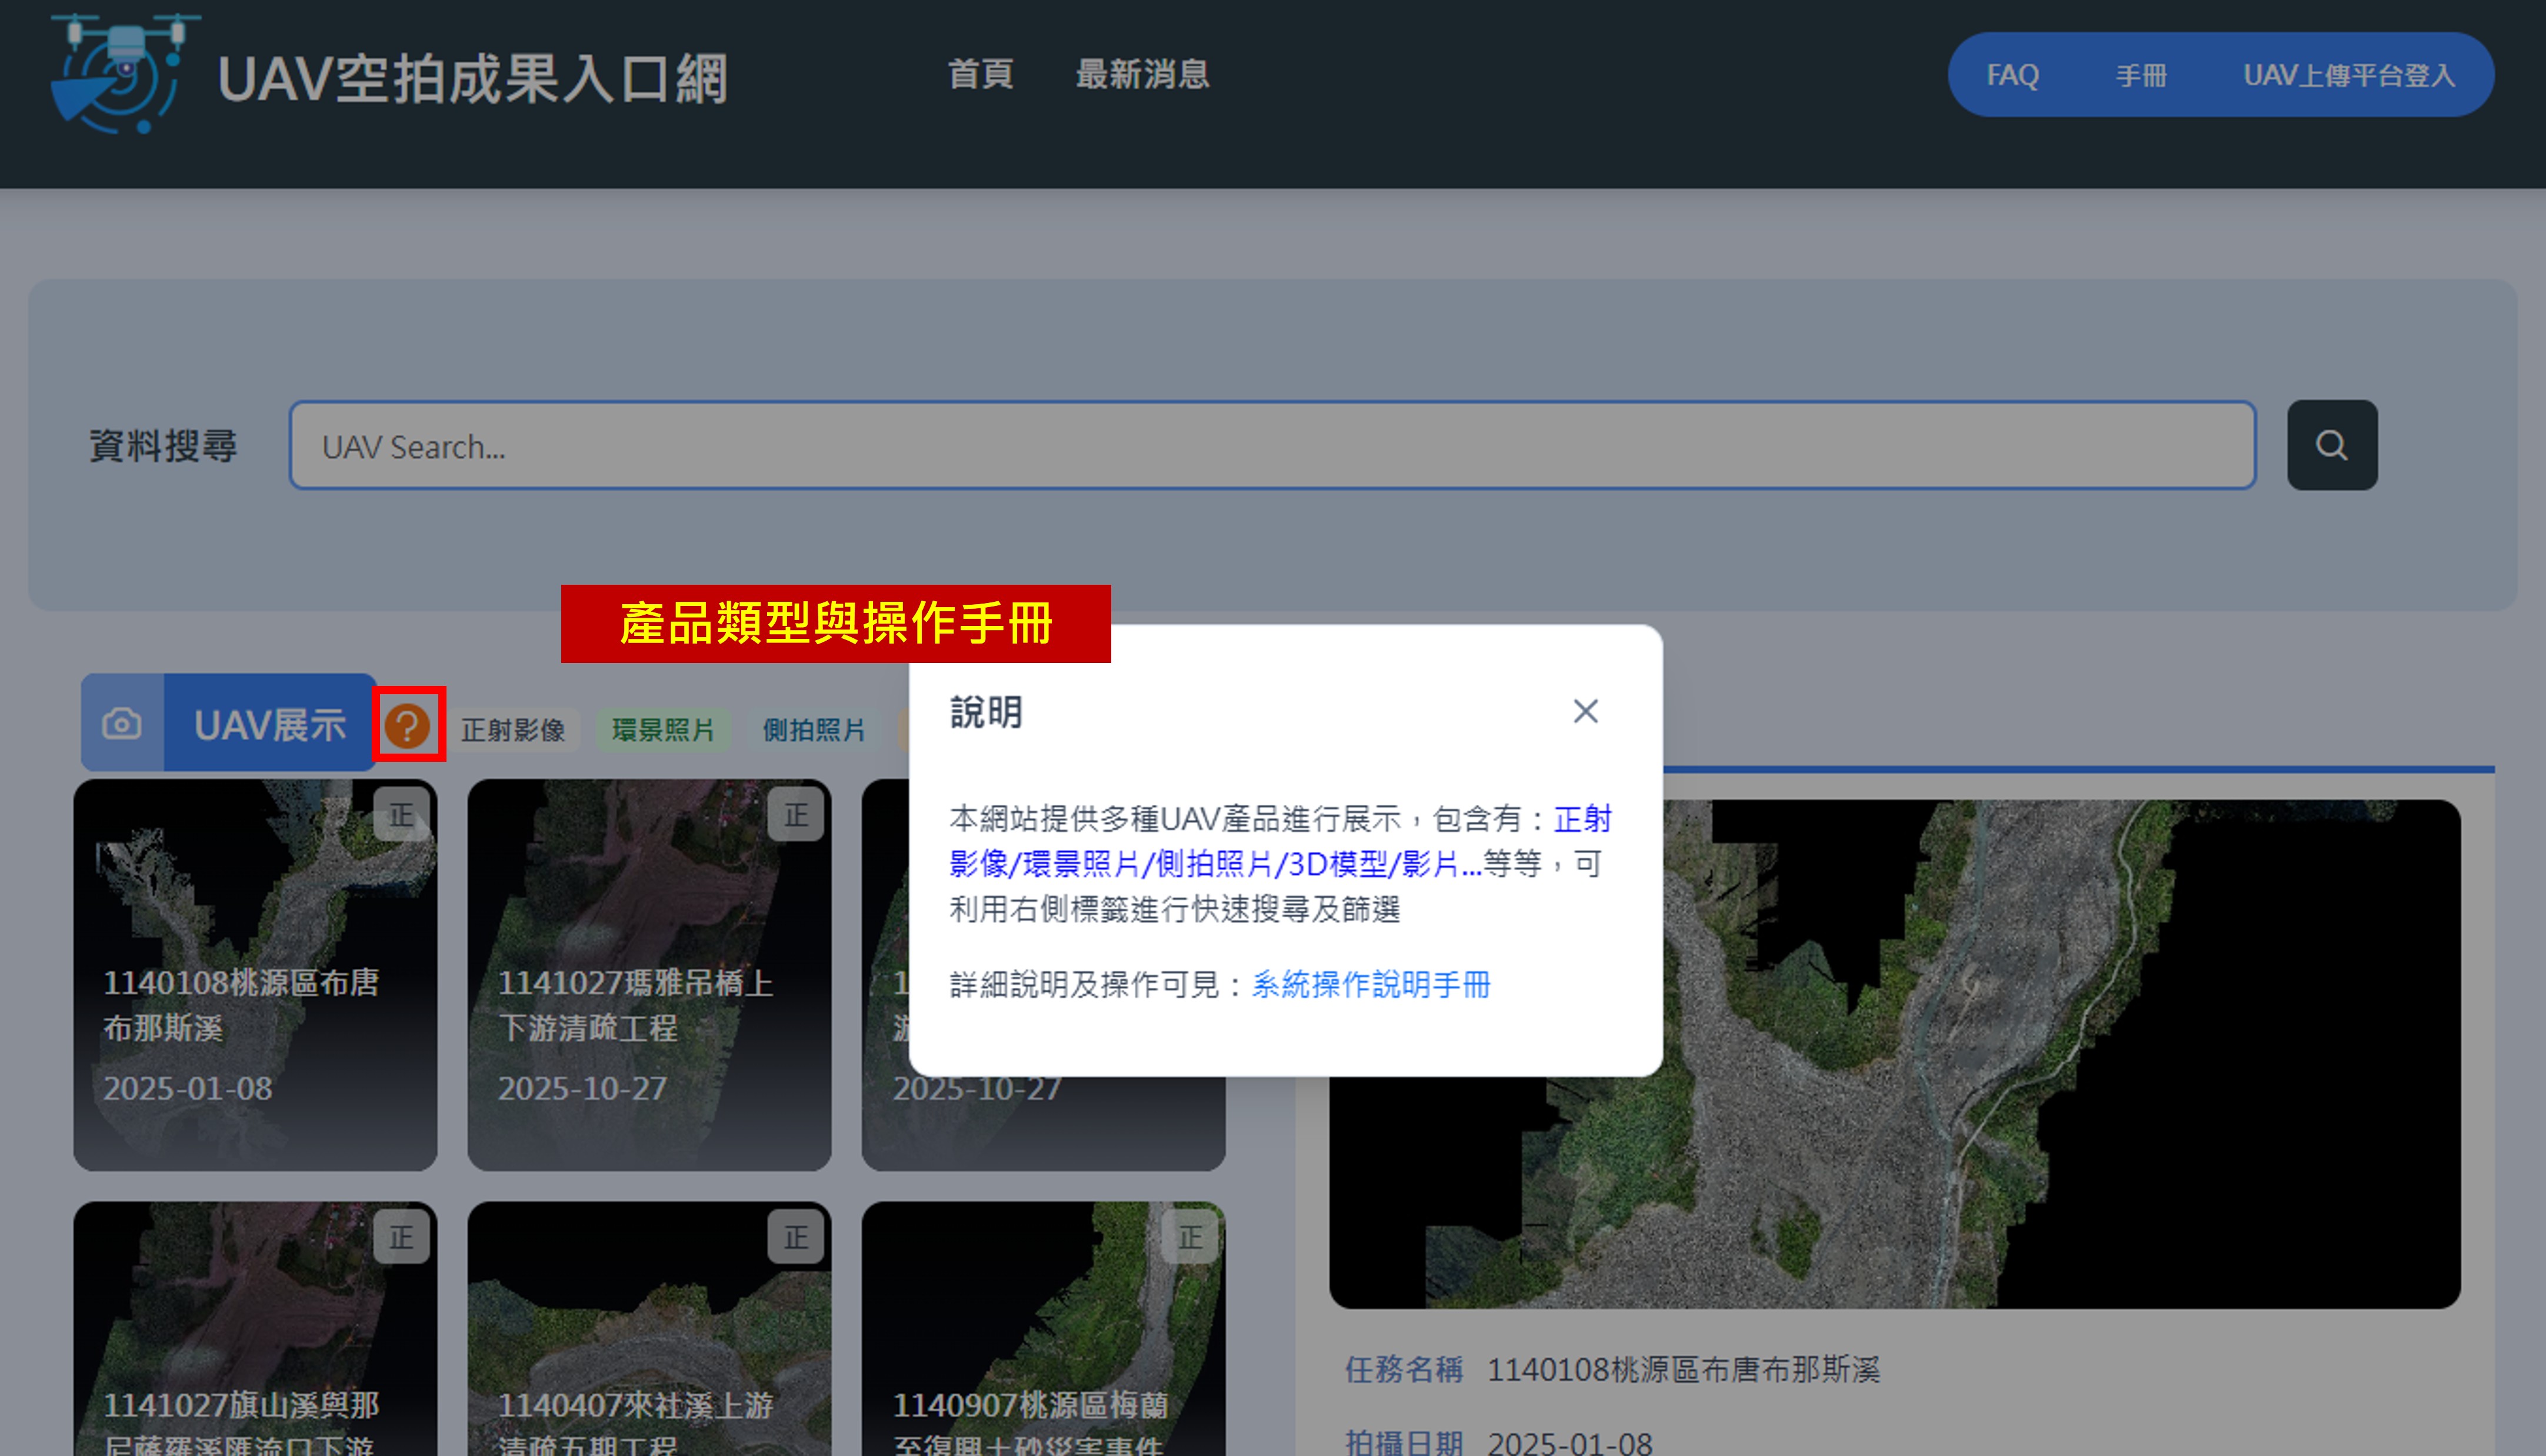Image resolution: width=2546 pixels, height=1456 pixels.
Task: Open card 1140108桃源區布唐布那斯溪
Action: tap(255, 975)
